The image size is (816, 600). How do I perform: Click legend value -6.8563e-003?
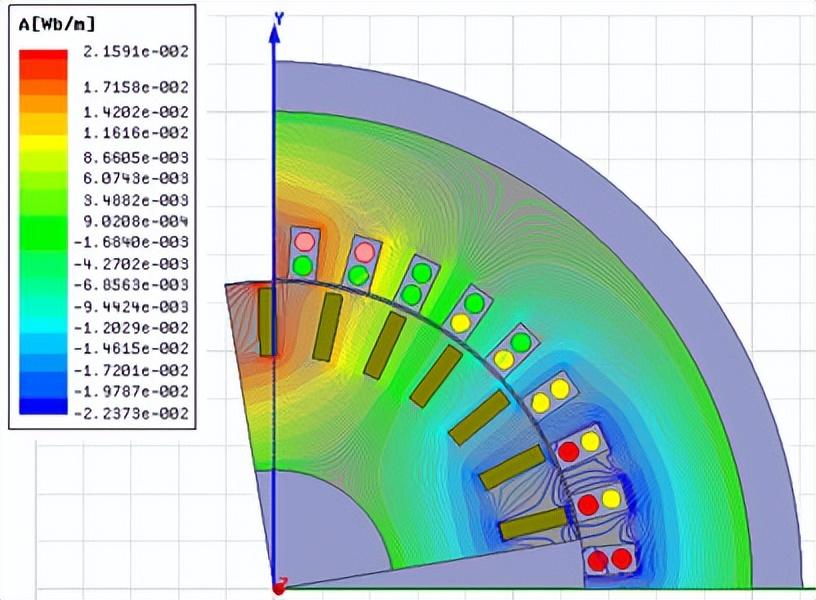point(131,285)
